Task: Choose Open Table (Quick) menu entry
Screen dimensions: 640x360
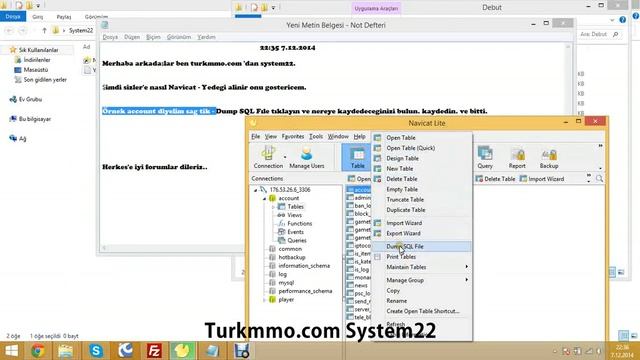Action: coord(422,148)
